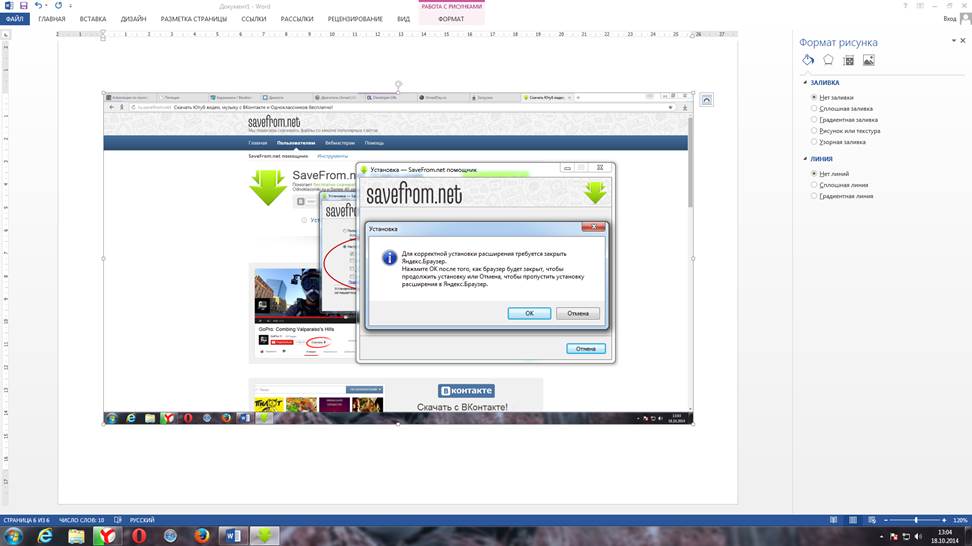Click the Вход sign-in link
The image size is (972, 546).
pyautogui.click(x=949, y=19)
